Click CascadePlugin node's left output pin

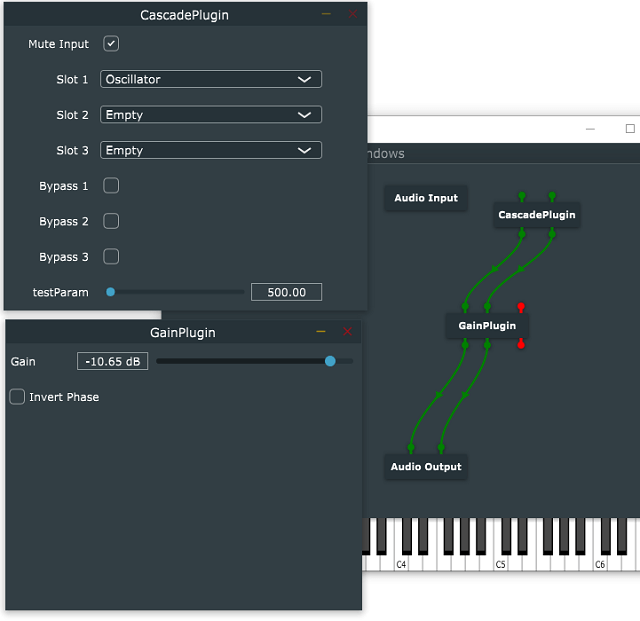coord(522,234)
